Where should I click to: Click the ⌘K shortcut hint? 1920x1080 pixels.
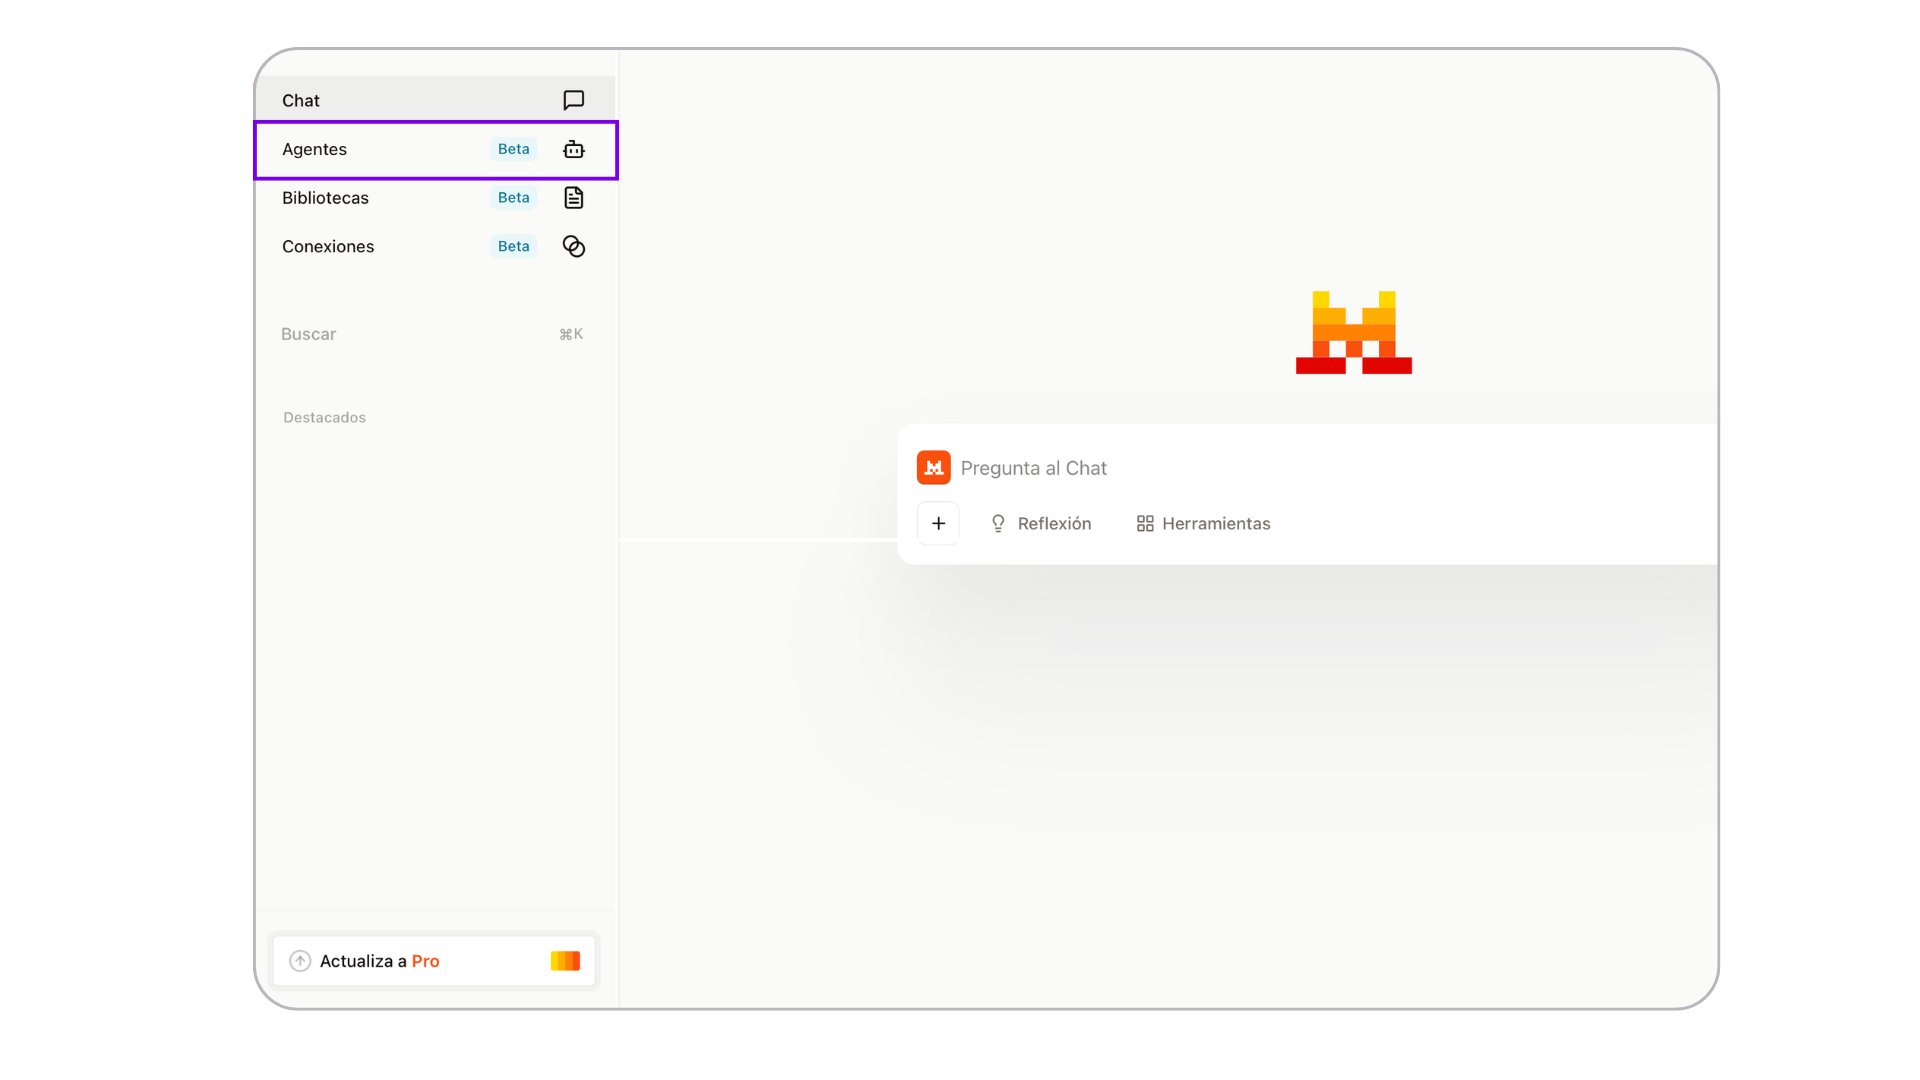tap(571, 334)
